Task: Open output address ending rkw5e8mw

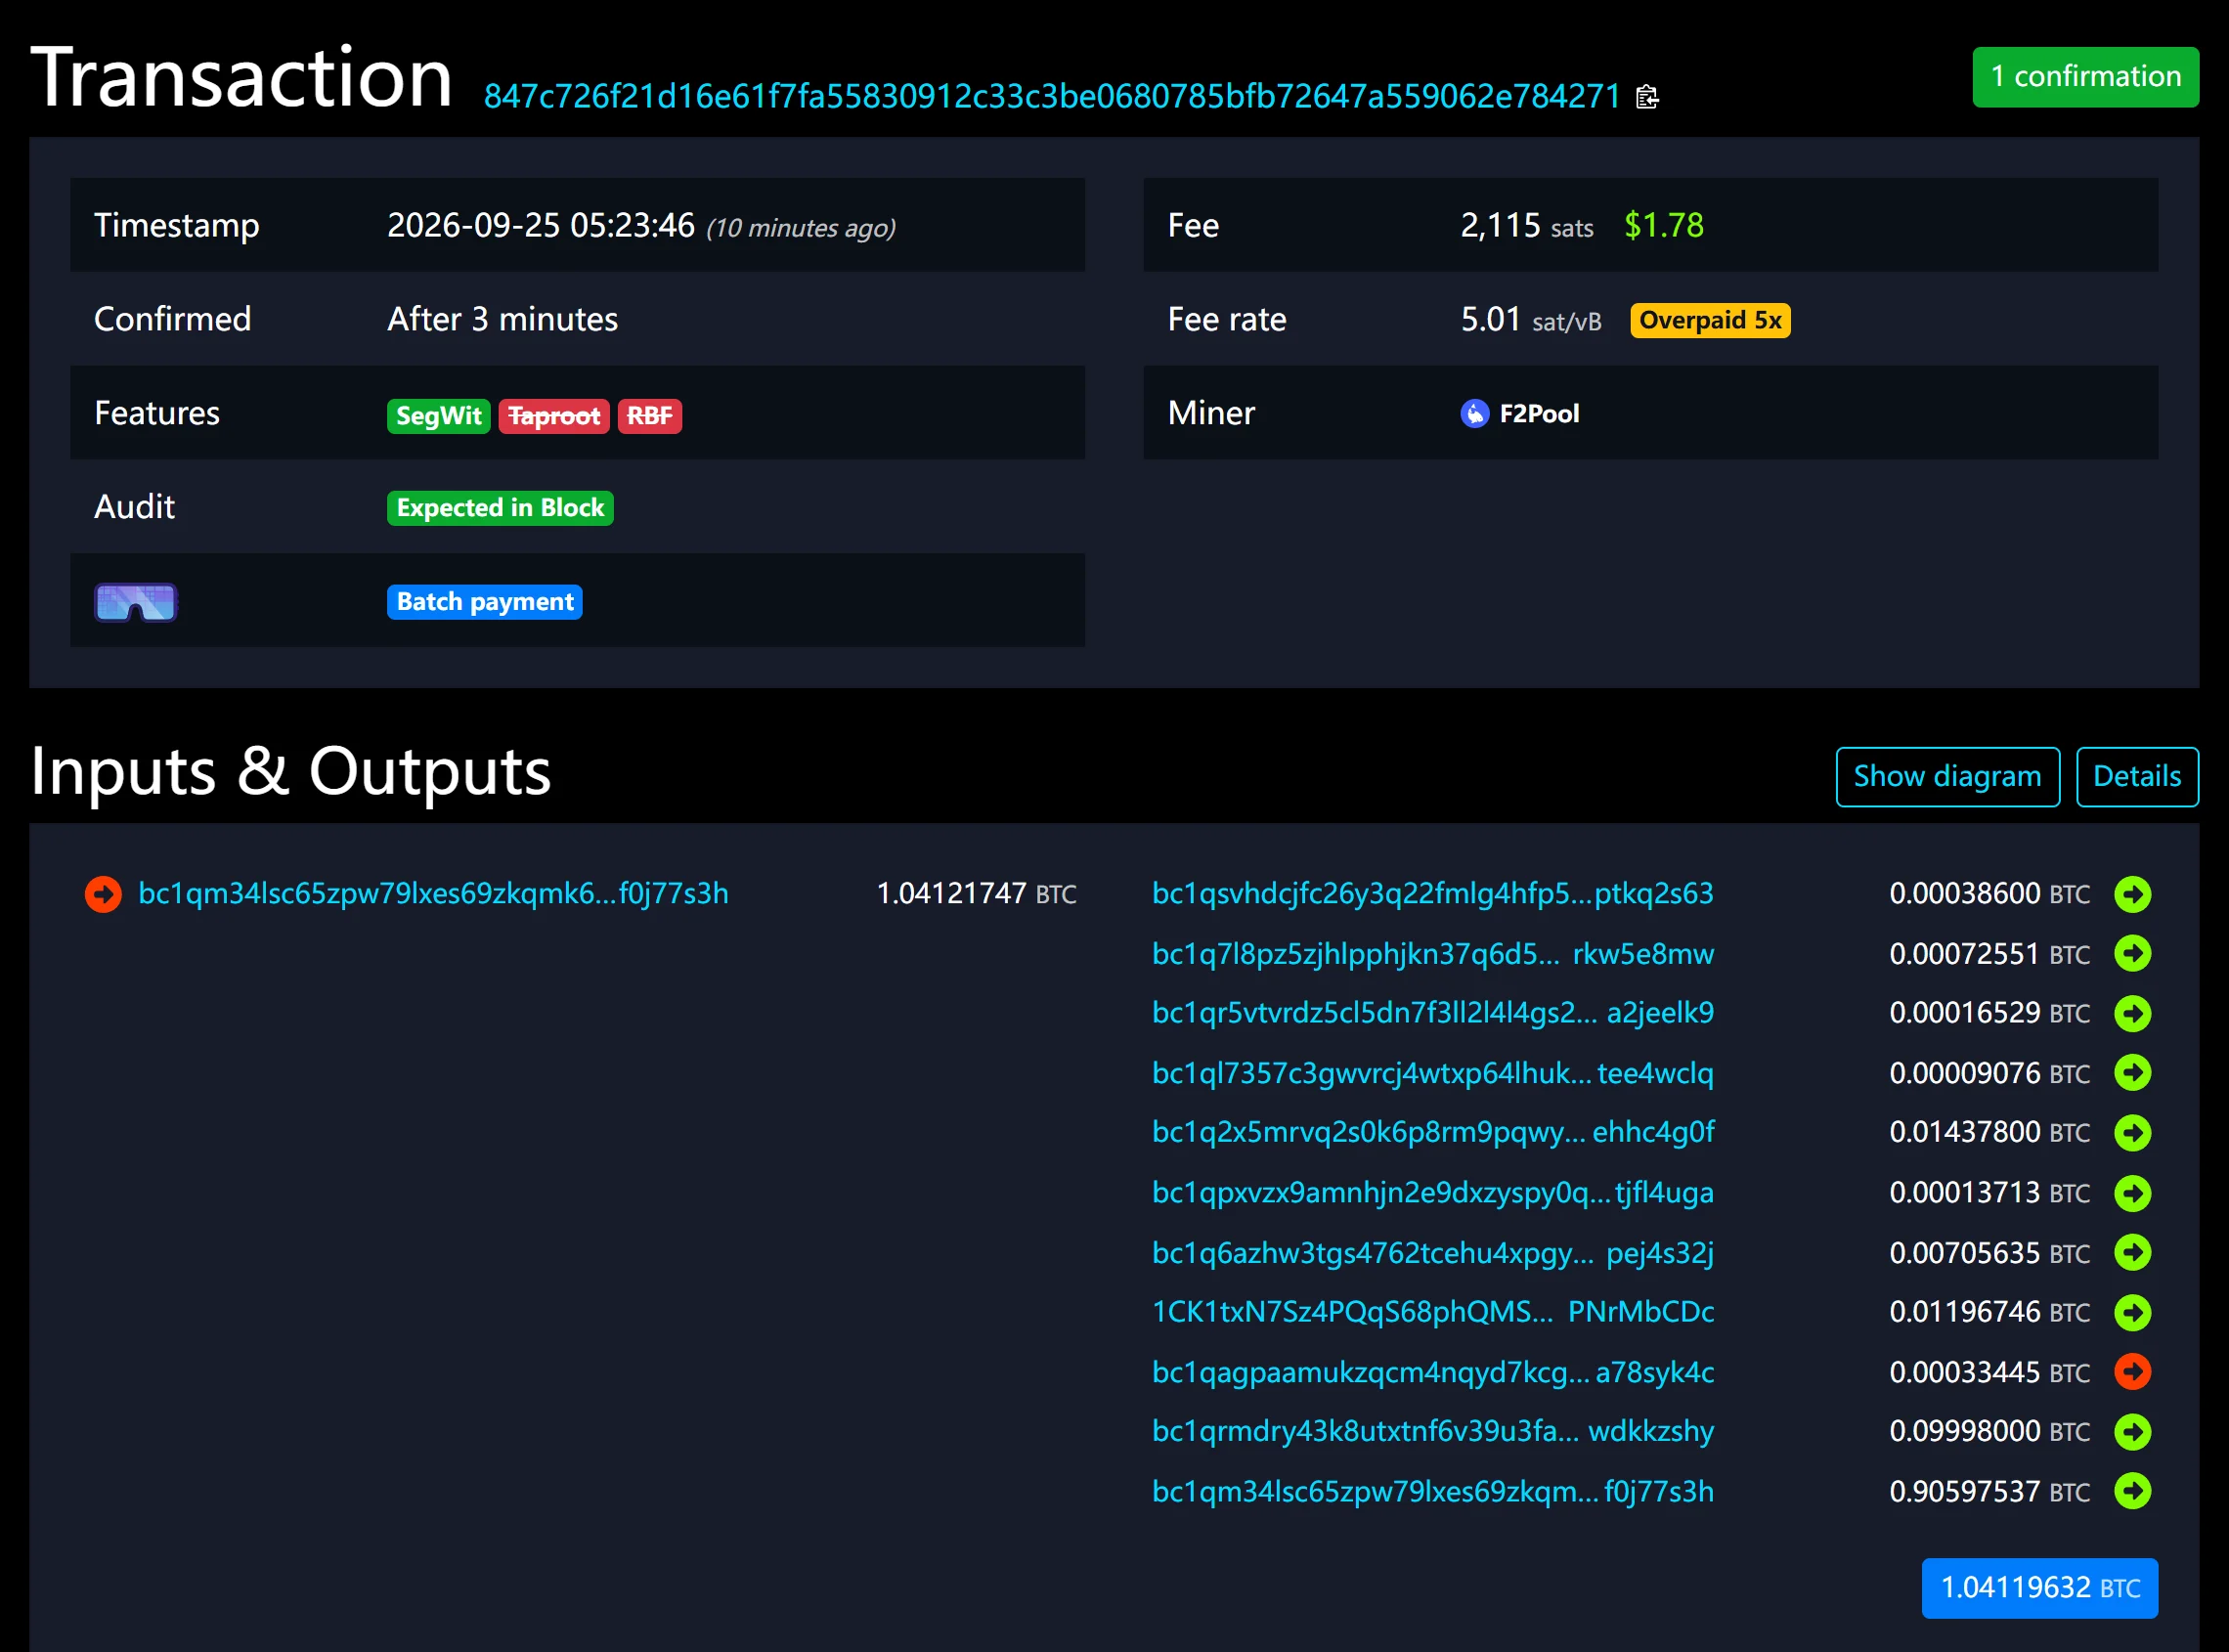Action: 1432,954
